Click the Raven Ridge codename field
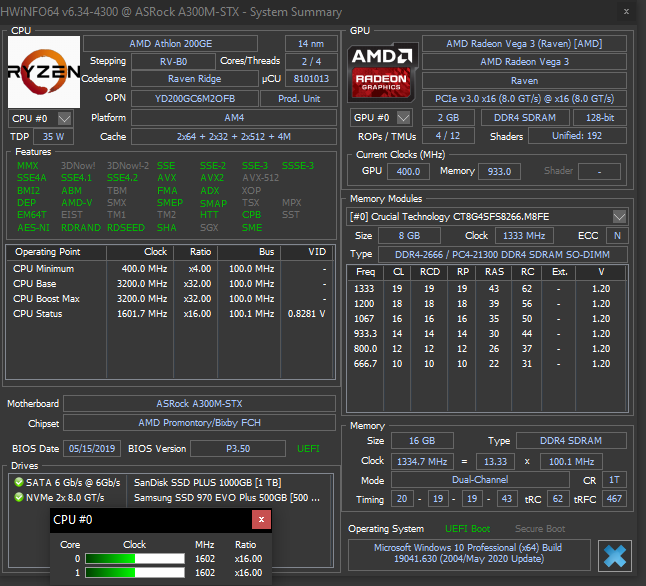The width and height of the screenshot is (646, 586). coord(194,79)
